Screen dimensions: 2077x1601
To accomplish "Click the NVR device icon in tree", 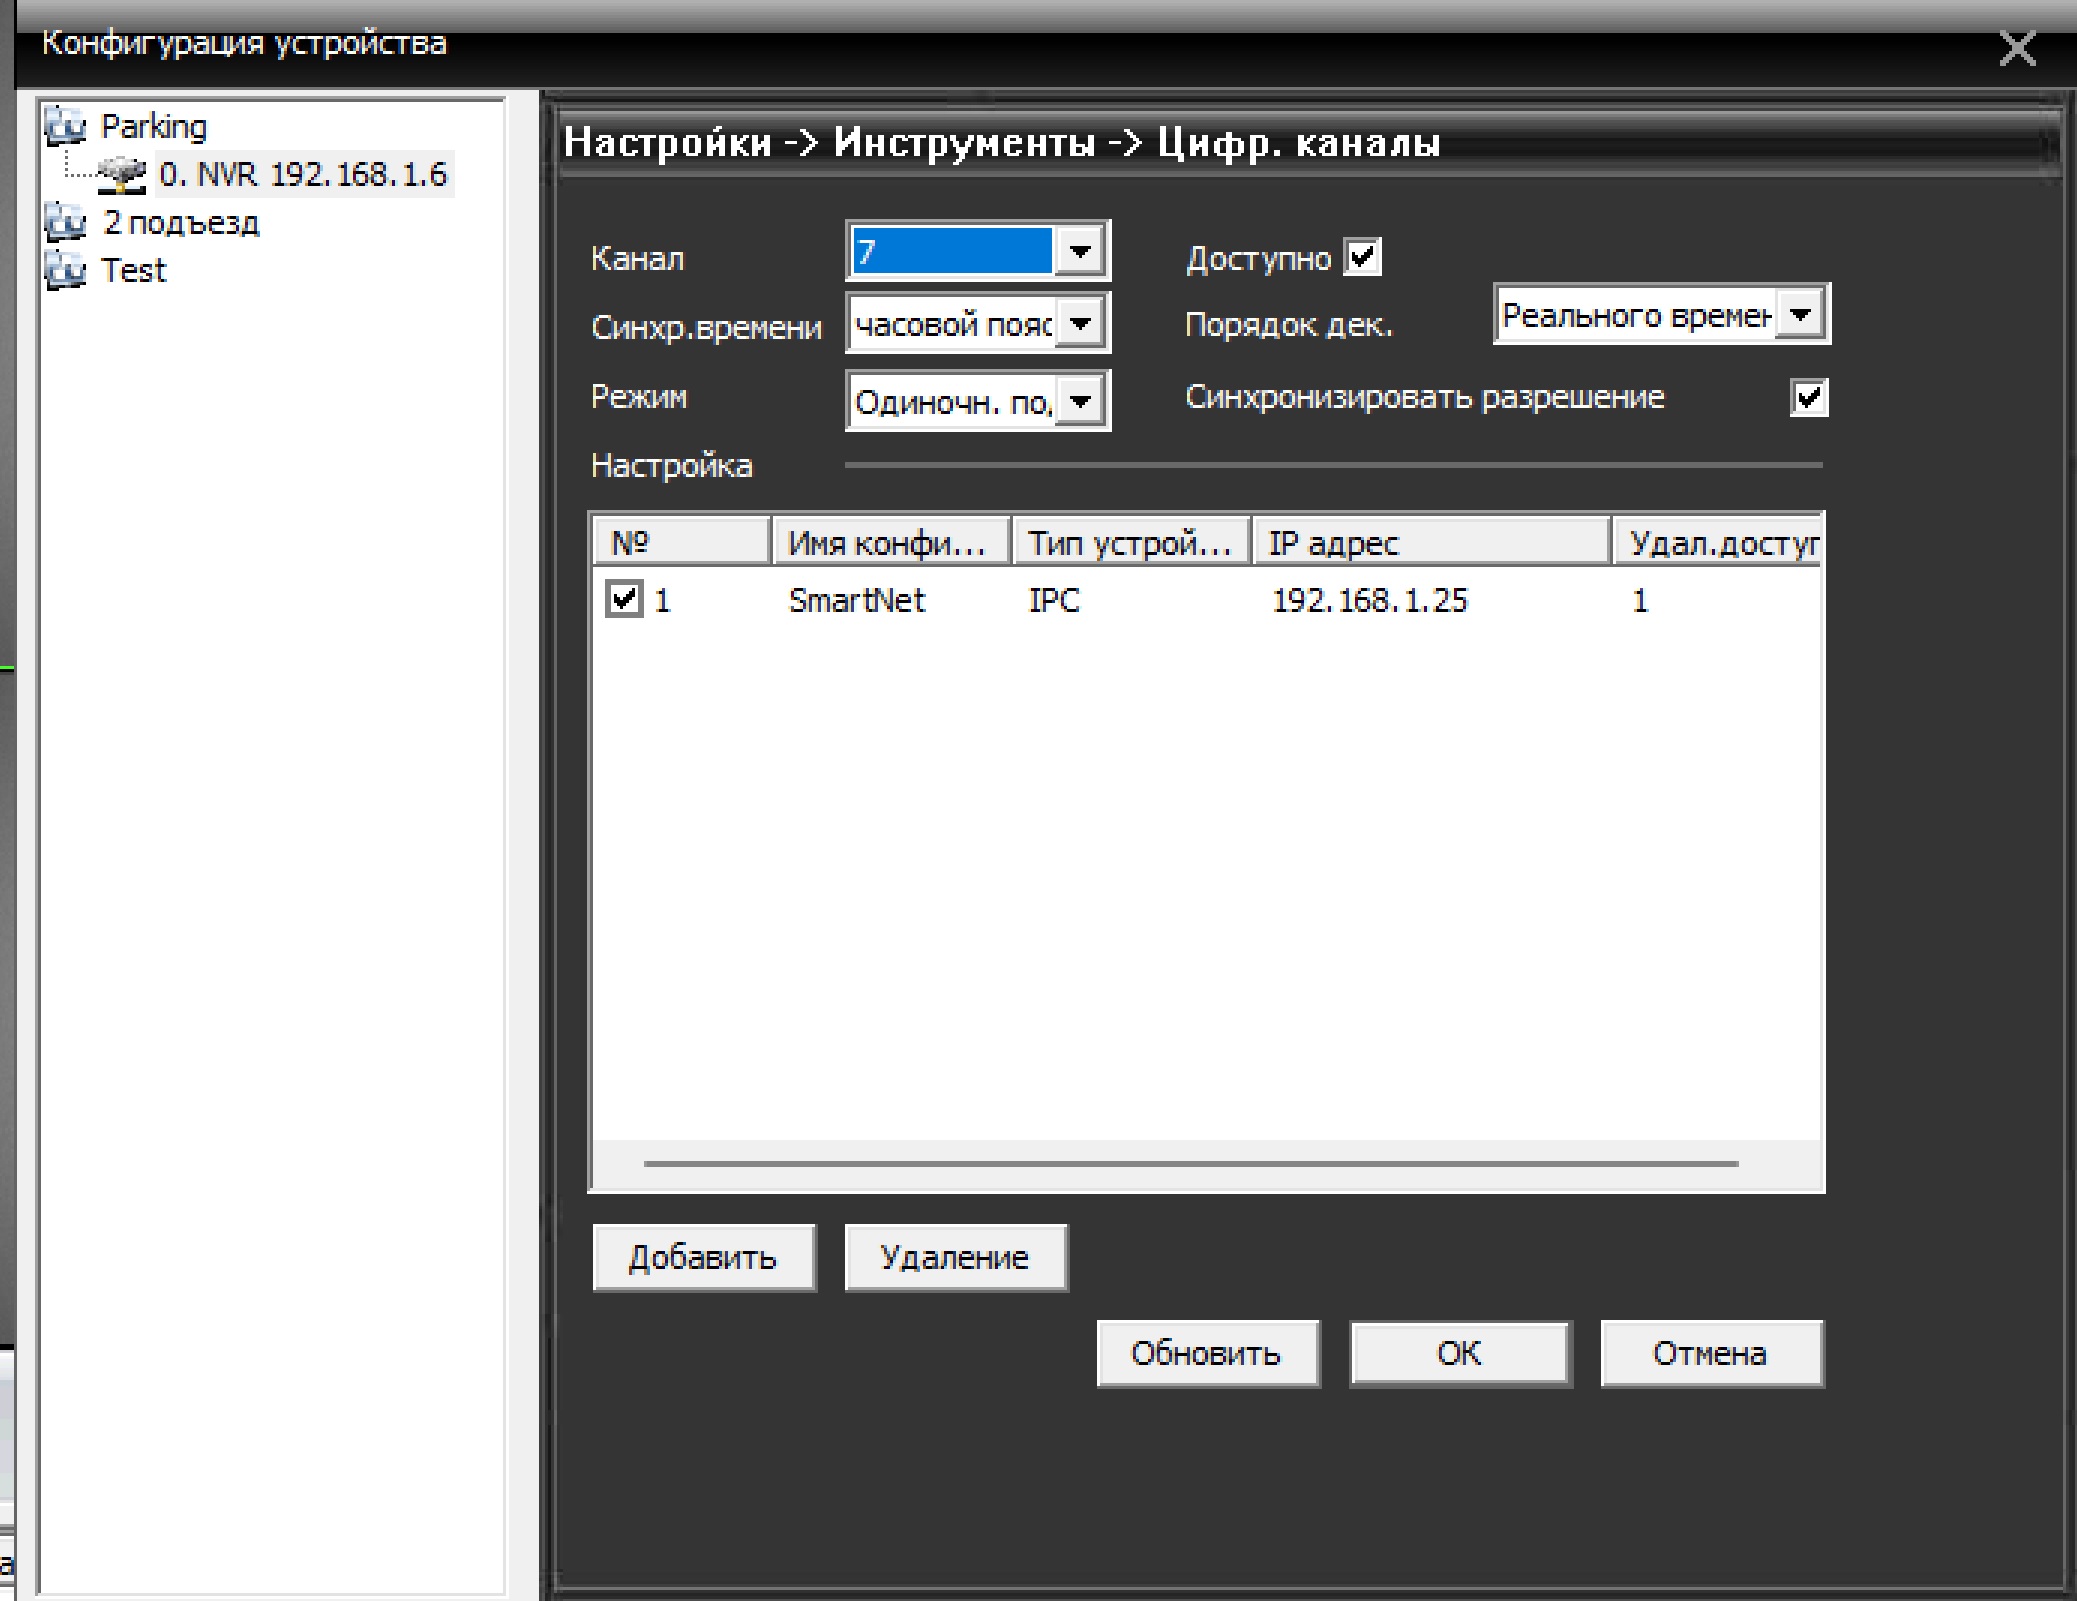I will [x=123, y=175].
